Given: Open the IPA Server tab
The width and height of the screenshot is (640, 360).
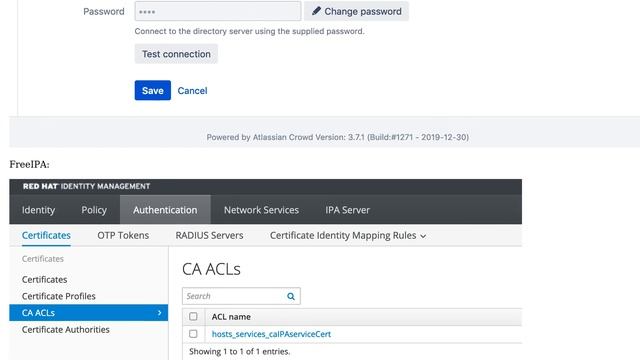Looking at the screenshot, I should (x=347, y=210).
